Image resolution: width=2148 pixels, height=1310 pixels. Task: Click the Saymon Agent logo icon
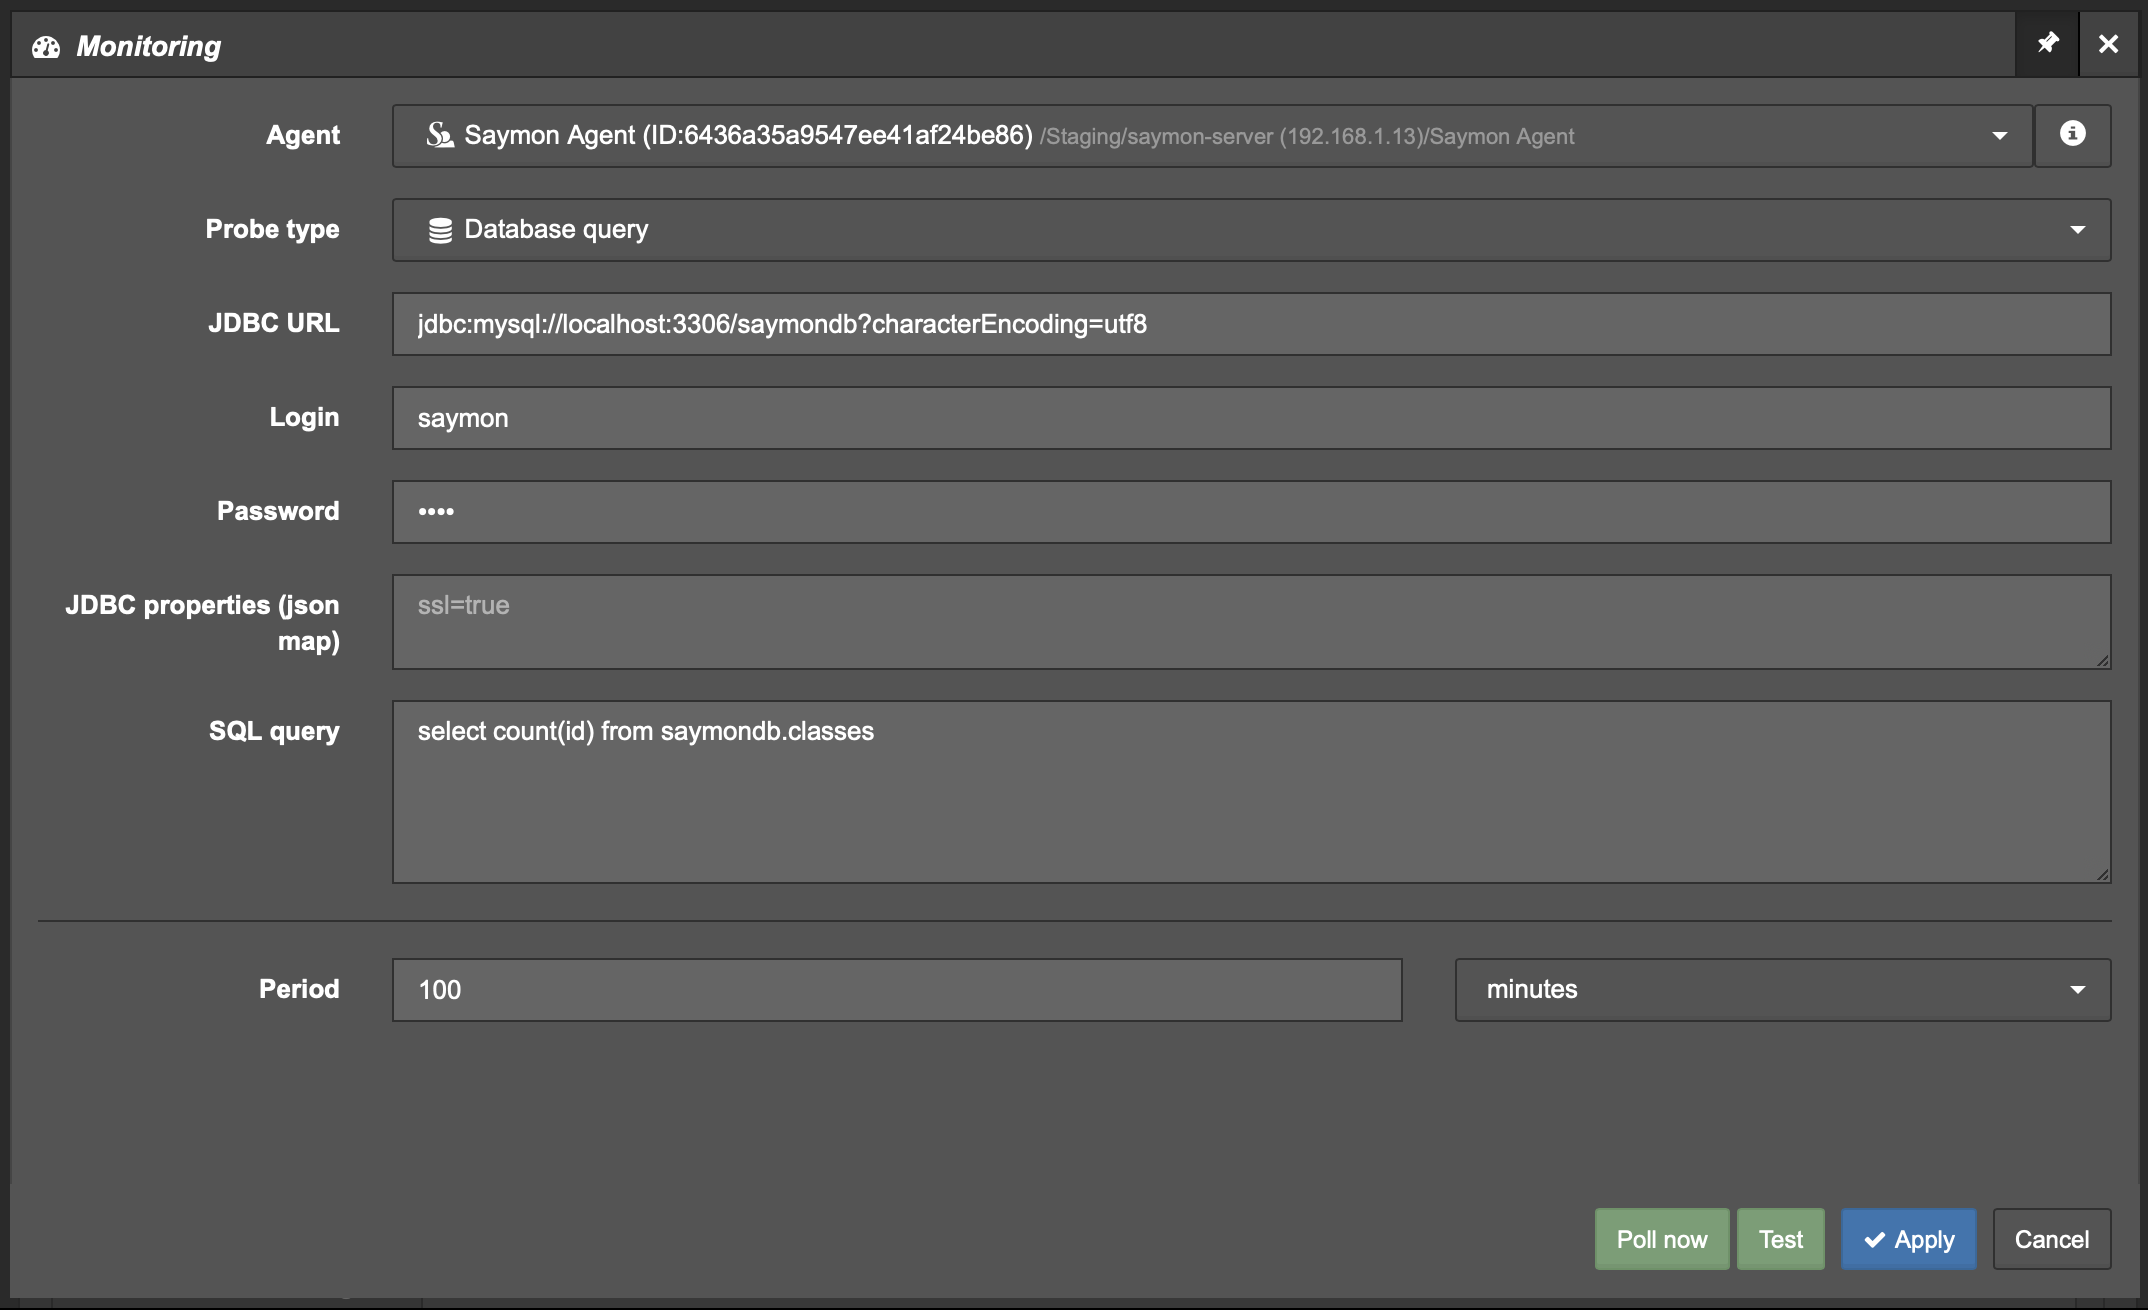pyautogui.click(x=440, y=135)
